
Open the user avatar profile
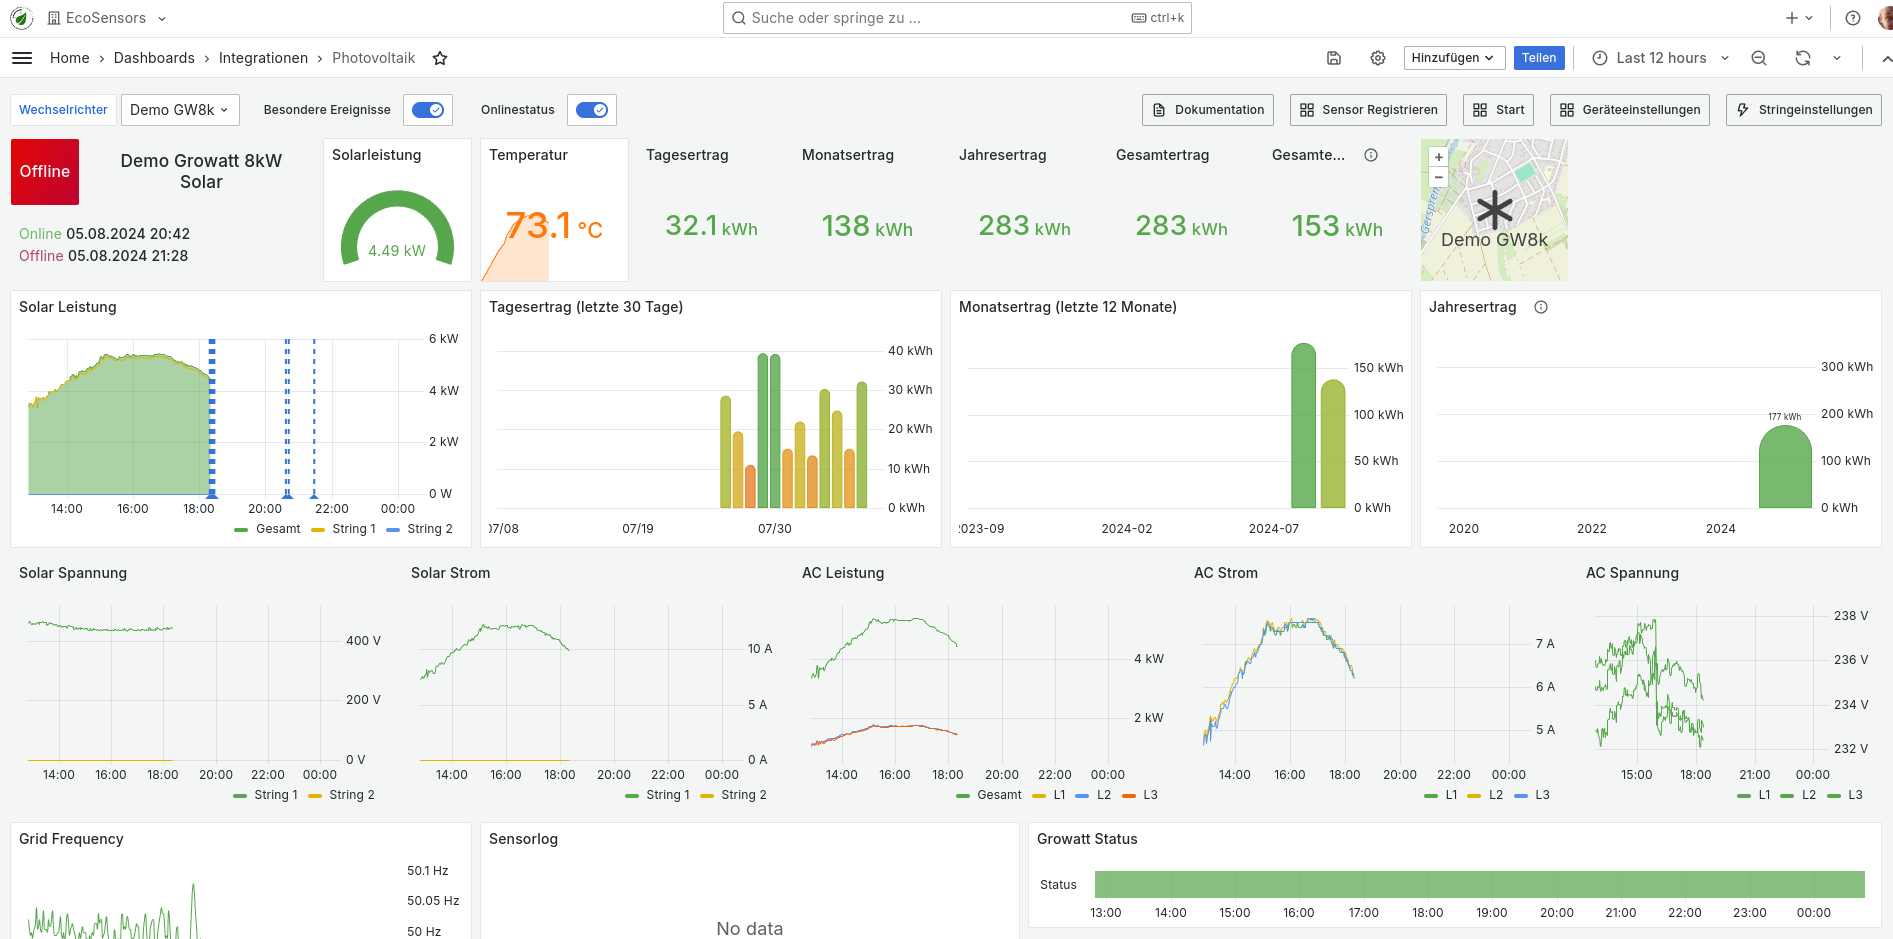tap(1885, 18)
